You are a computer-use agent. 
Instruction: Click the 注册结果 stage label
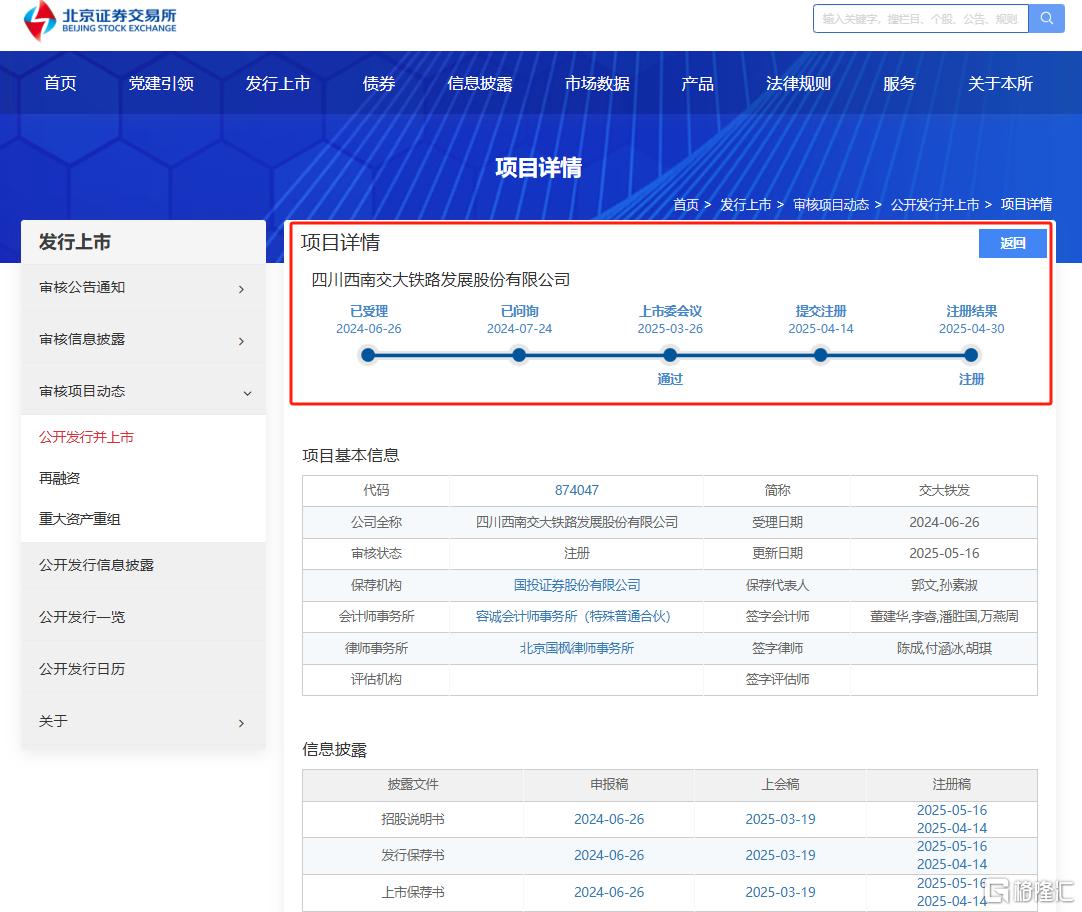click(x=971, y=311)
